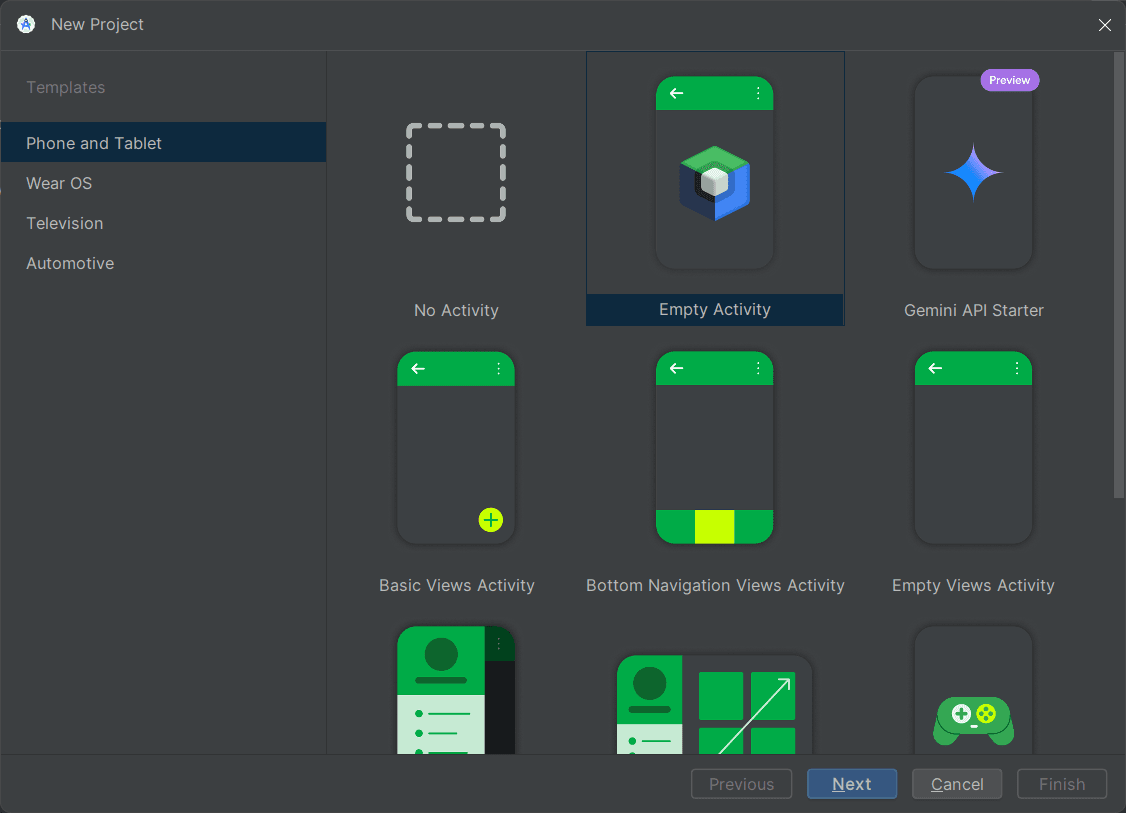Open the Automotive templates category
Screen dimensions: 1126x813
[x=70, y=263]
